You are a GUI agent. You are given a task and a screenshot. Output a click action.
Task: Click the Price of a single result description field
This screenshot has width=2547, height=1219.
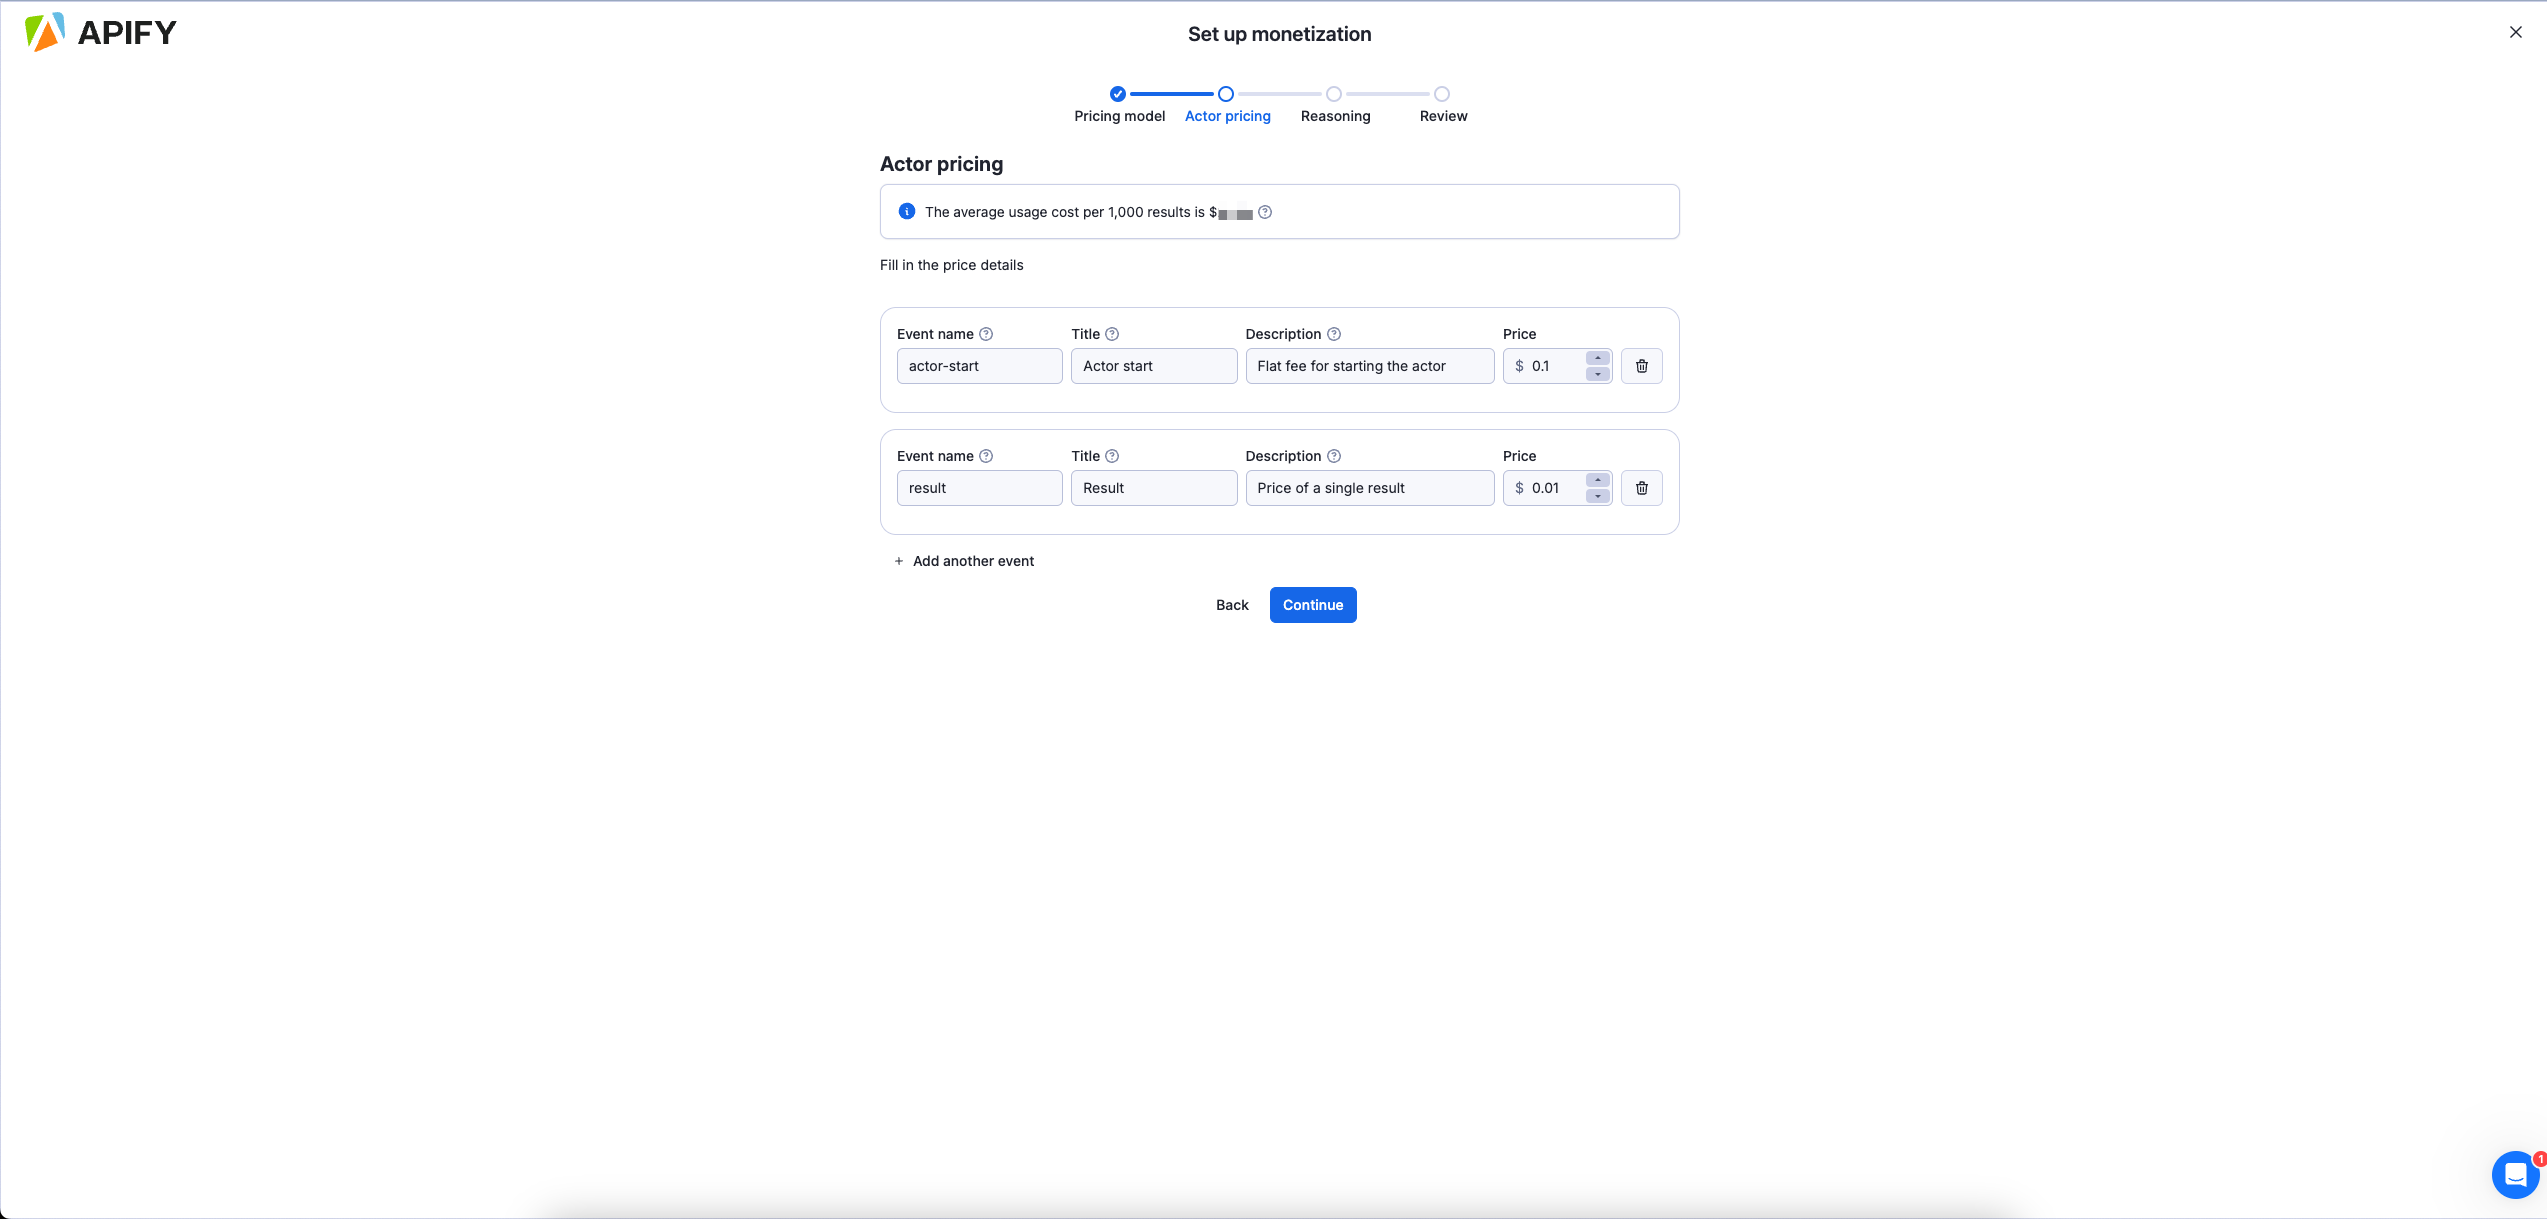click(1369, 488)
